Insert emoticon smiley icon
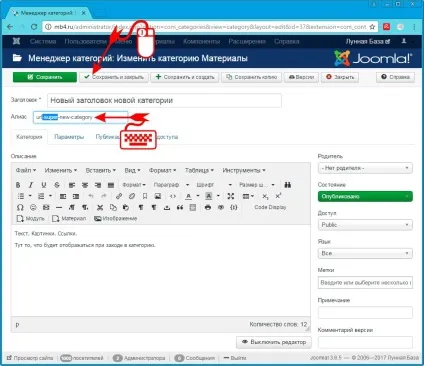 33,207
